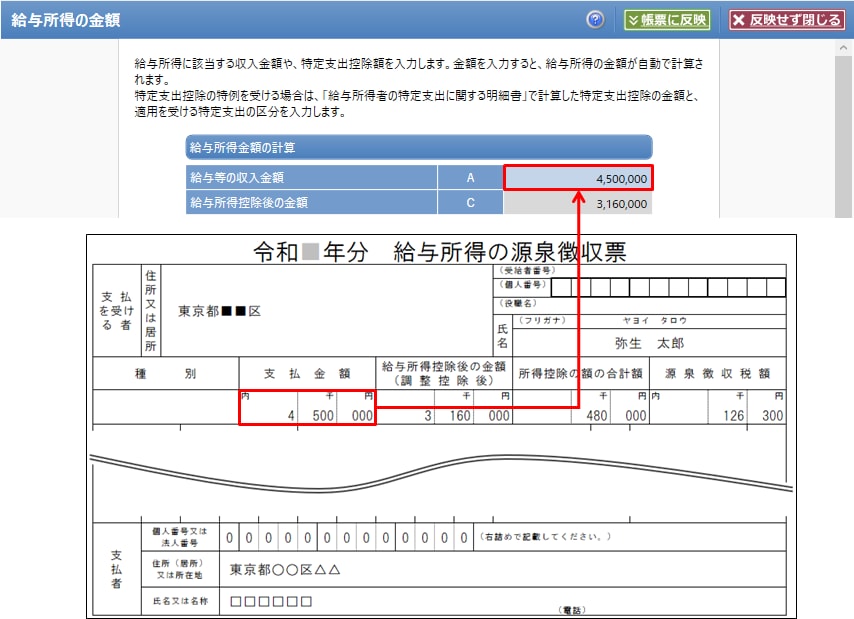The height and width of the screenshot is (619, 854).
Task: Click the 給与所得控除後の金額 row label
Action: click(x=310, y=202)
